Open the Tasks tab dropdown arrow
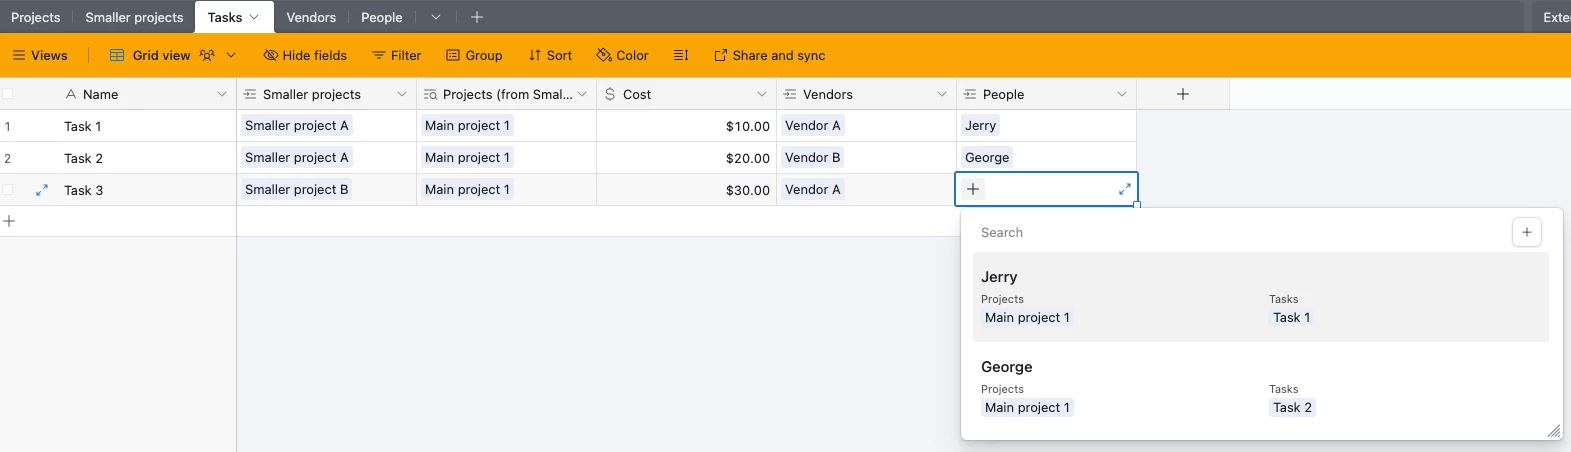This screenshot has height=452, width=1571. coord(254,17)
